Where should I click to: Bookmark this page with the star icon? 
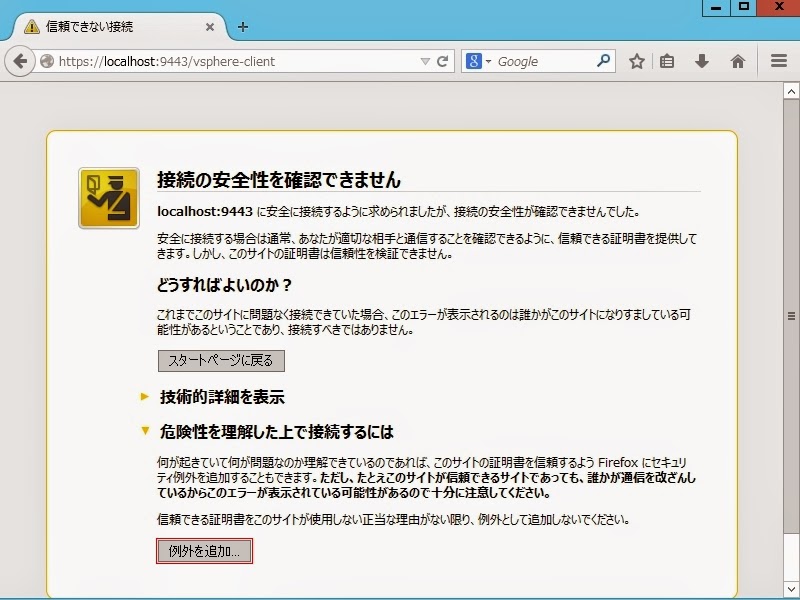pyautogui.click(x=636, y=62)
